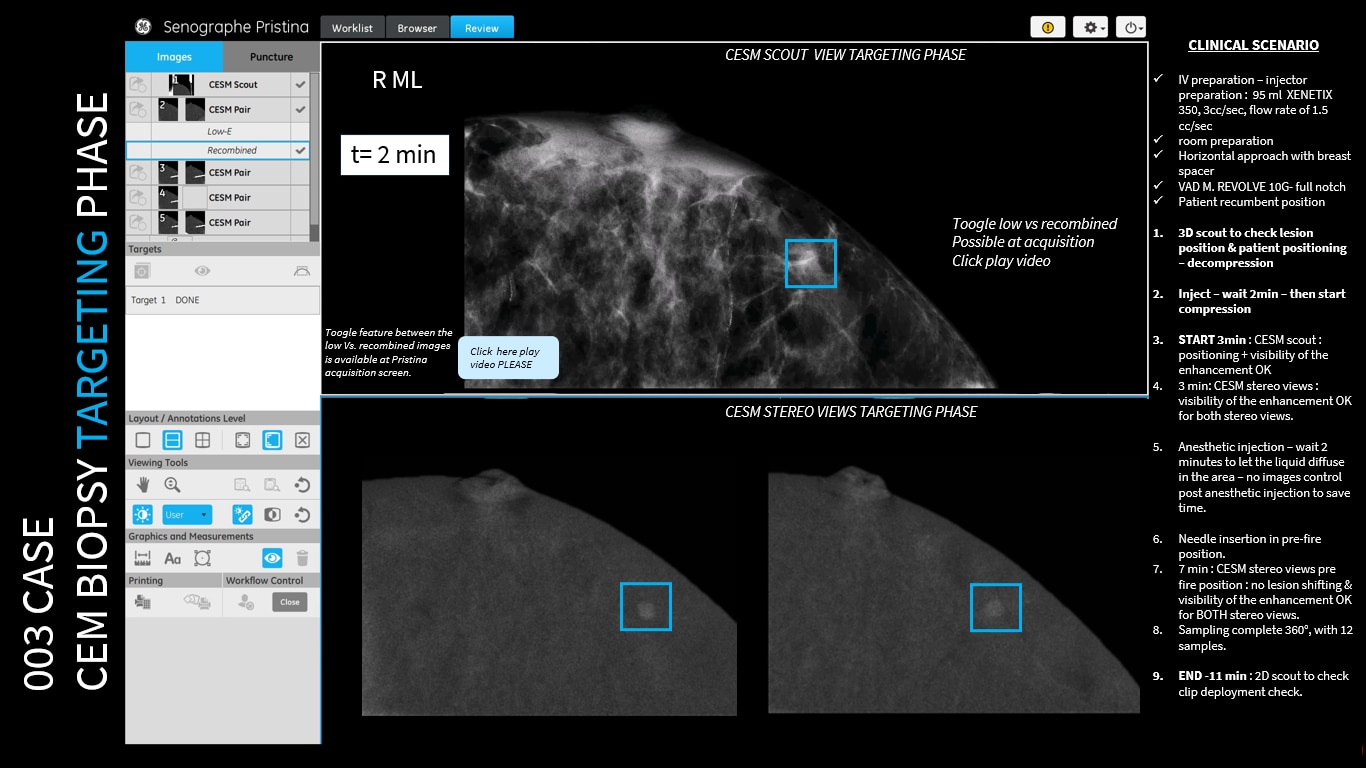Switch to the single image layout
The width and height of the screenshot is (1366, 768).
point(142,440)
